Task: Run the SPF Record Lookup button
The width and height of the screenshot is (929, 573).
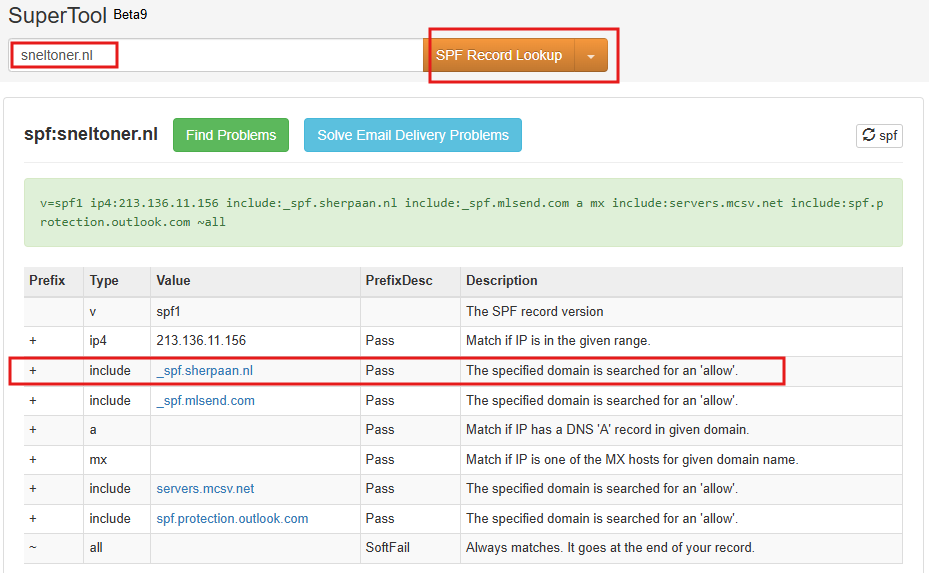Action: (x=499, y=55)
